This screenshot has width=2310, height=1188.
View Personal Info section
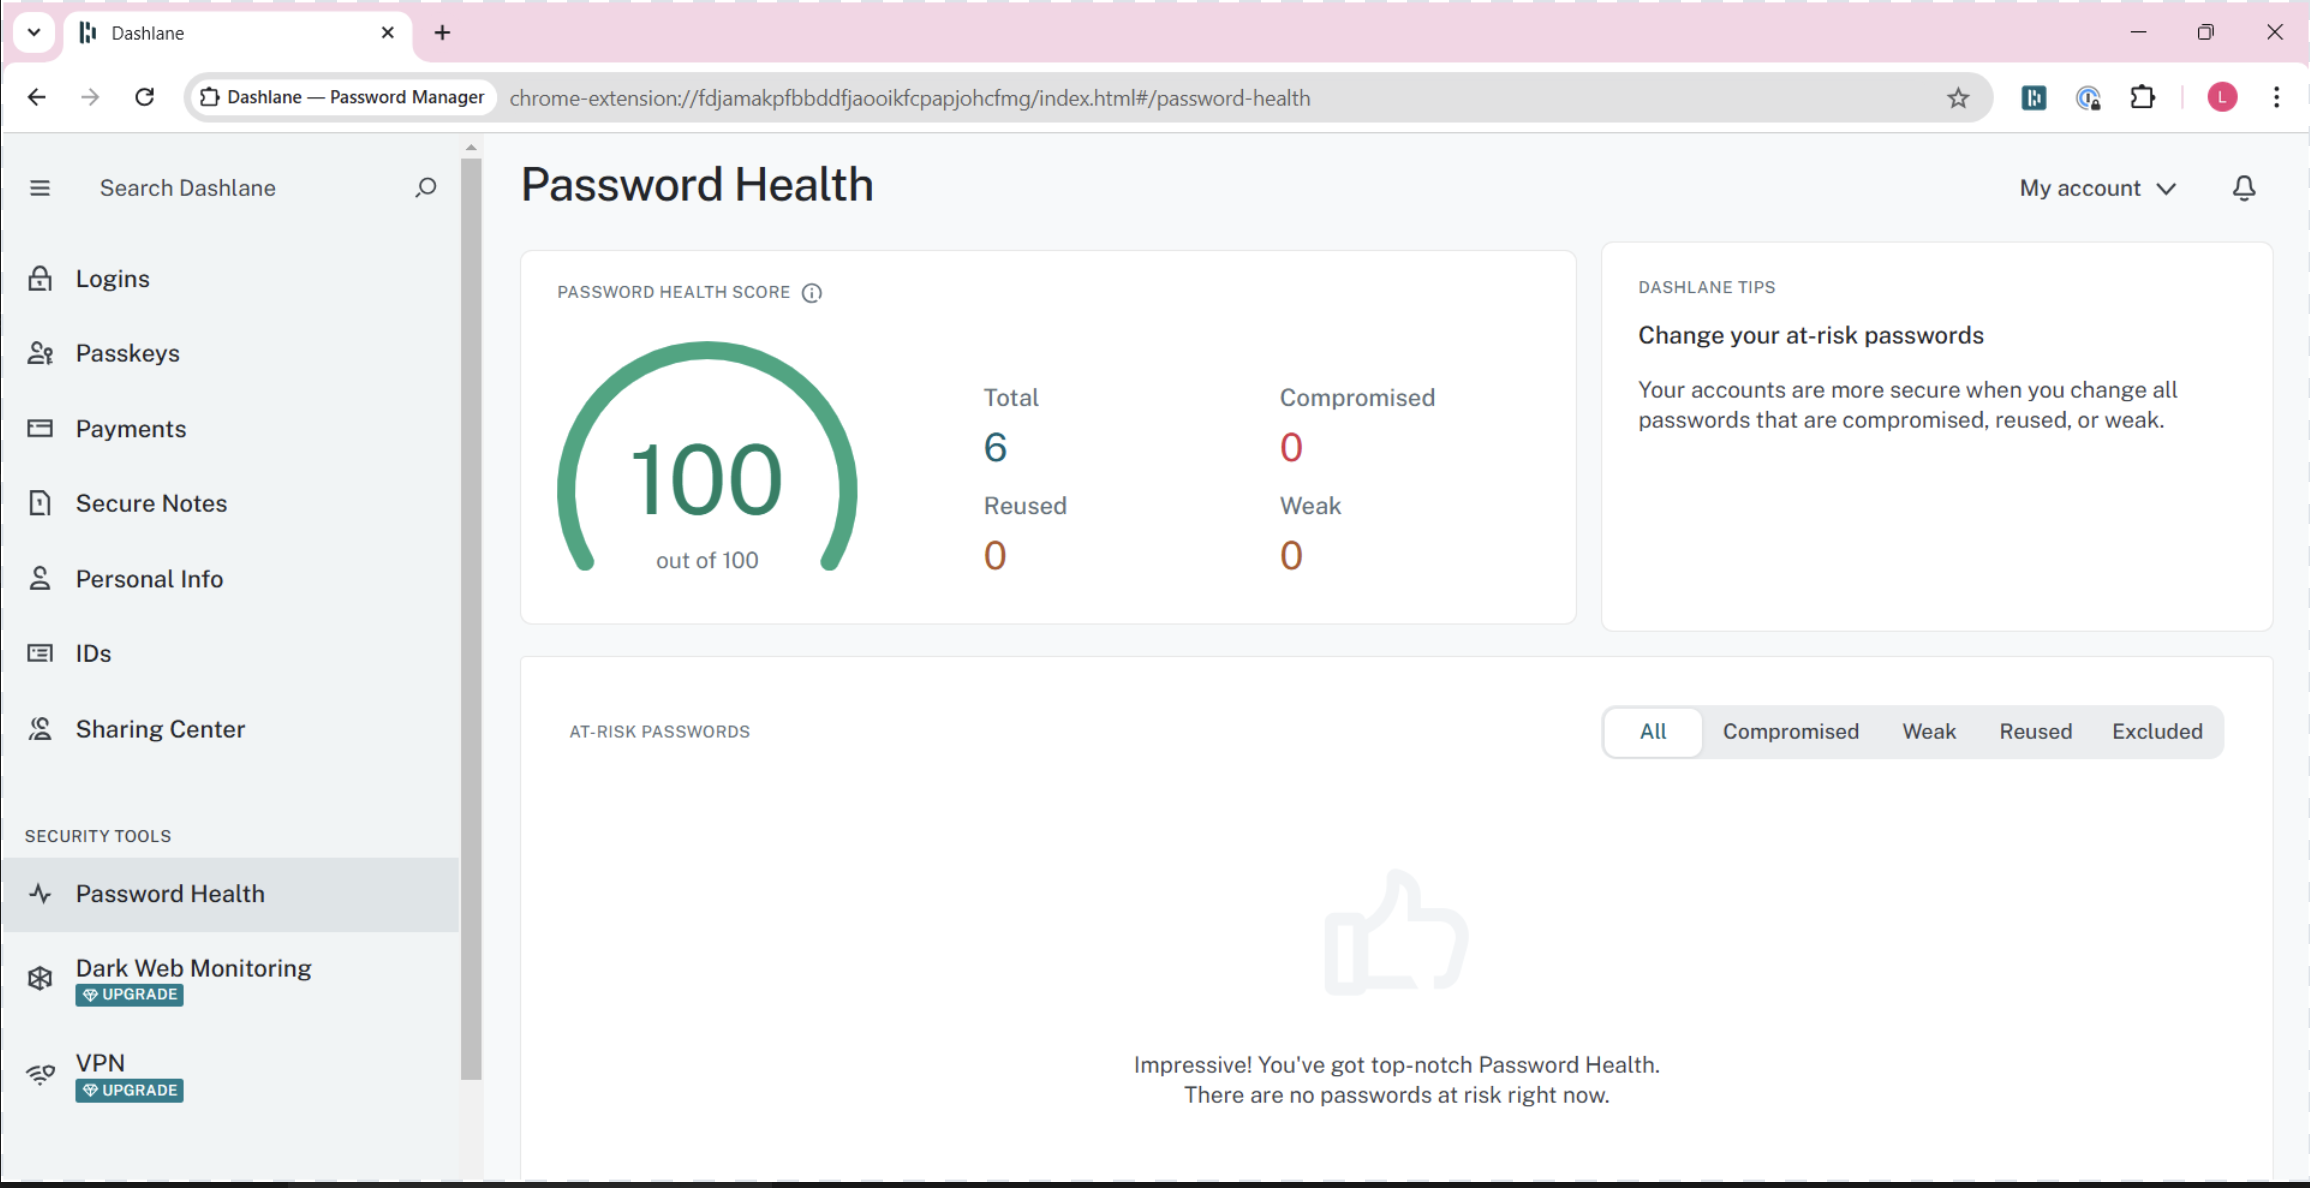point(149,578)
